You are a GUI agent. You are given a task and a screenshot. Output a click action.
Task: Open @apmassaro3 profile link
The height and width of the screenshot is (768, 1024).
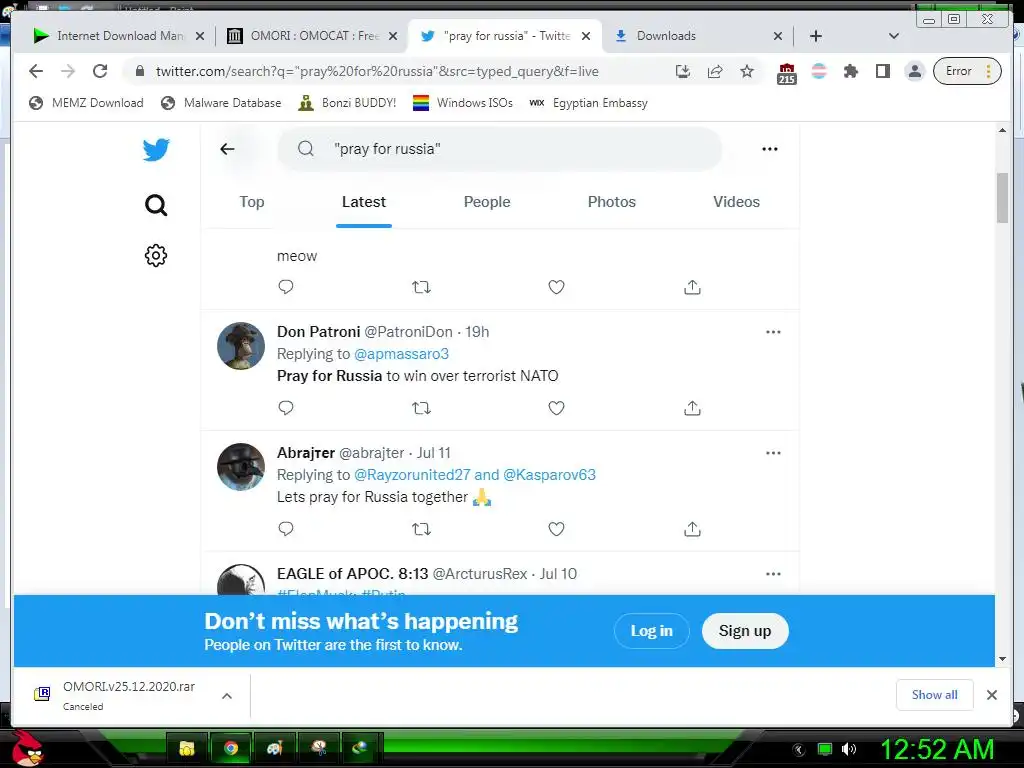click(x=402, y=354)
